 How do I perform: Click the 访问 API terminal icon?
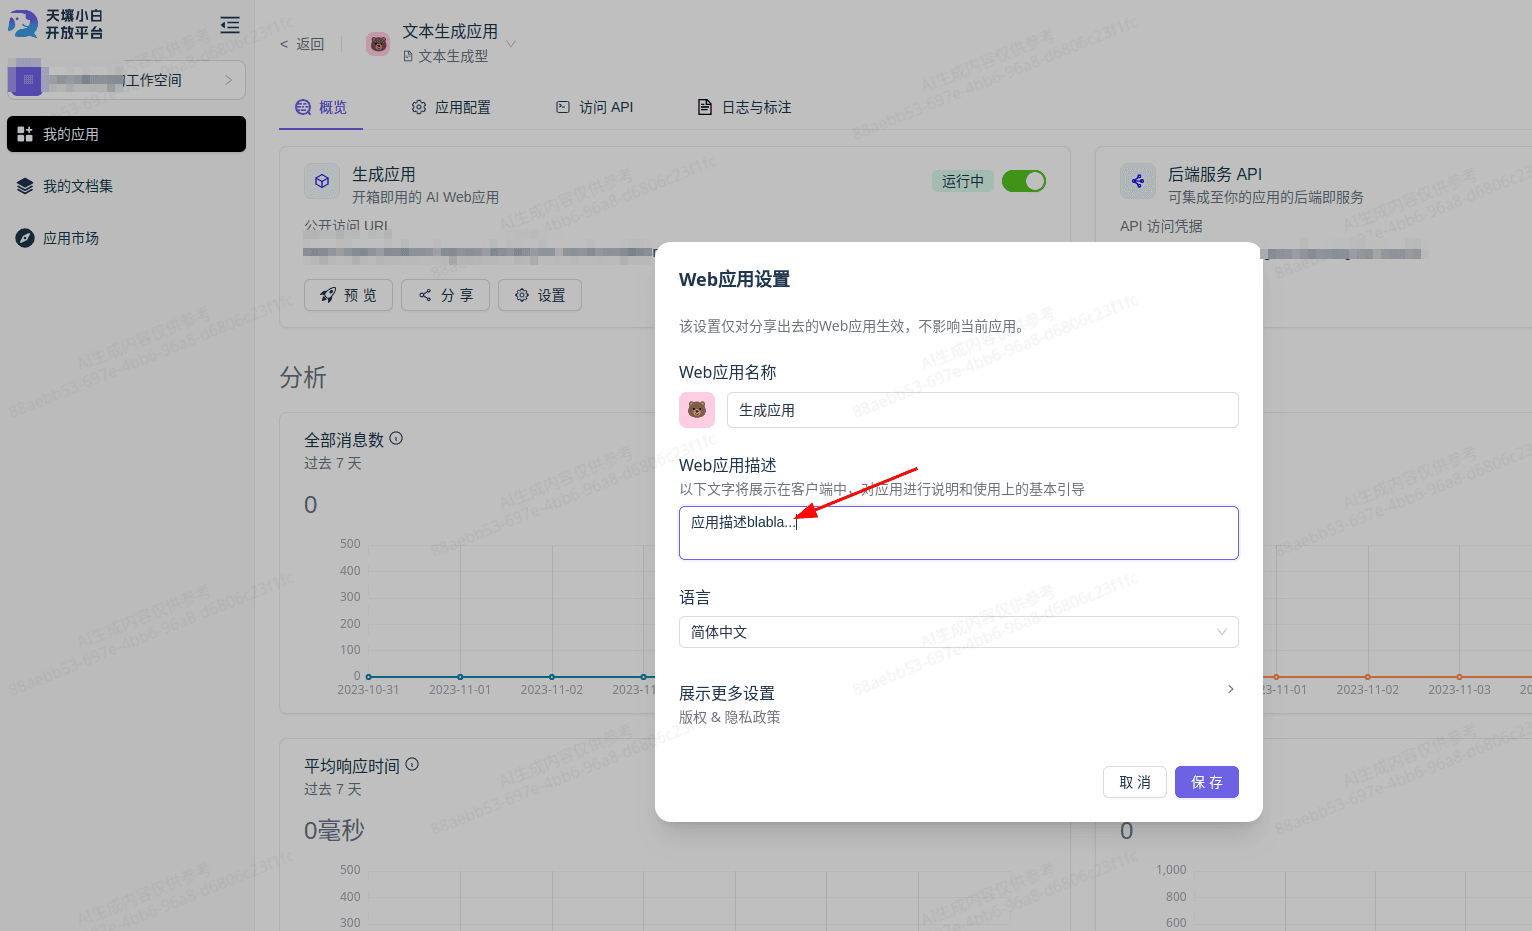(x=563, y=107)
